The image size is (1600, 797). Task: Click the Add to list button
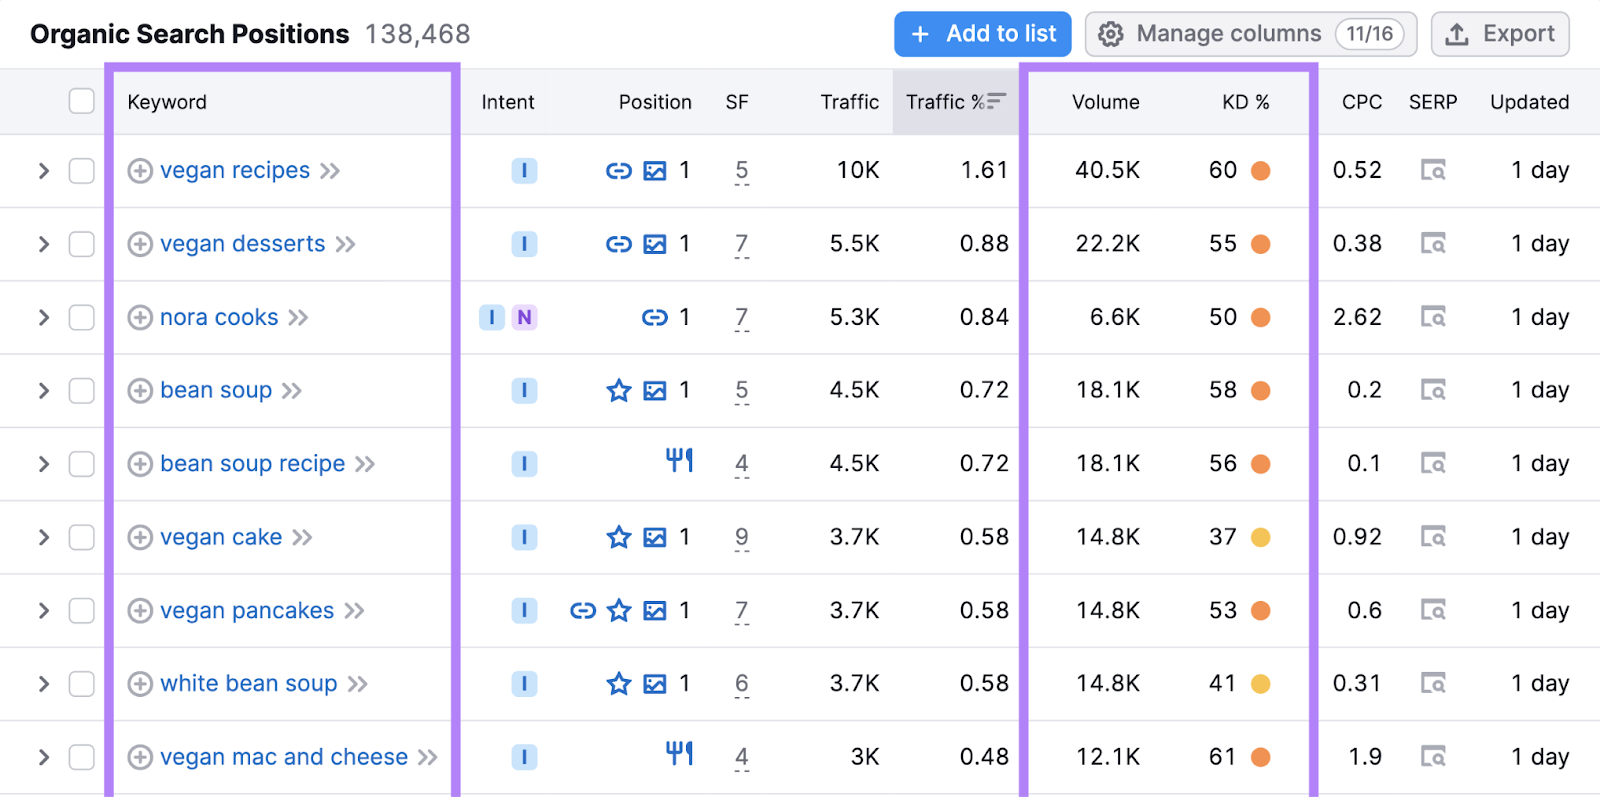[983, 34]
